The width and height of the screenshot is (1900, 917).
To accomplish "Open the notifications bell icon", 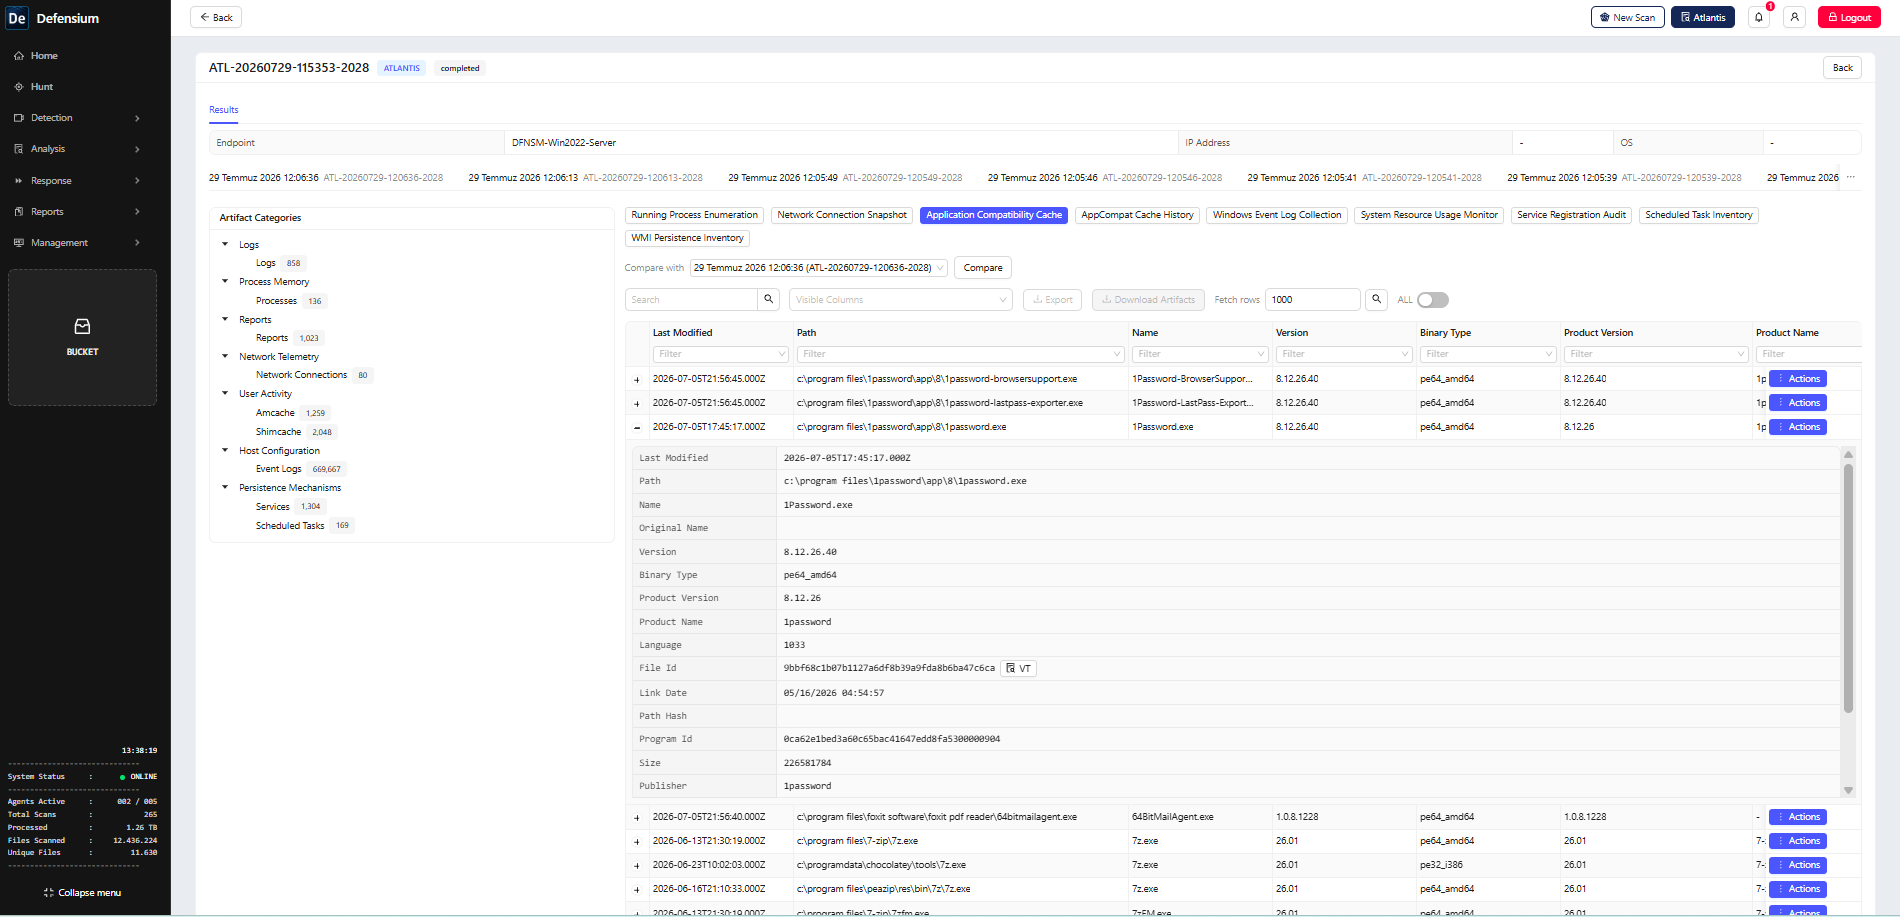I will coord(1759,17).
